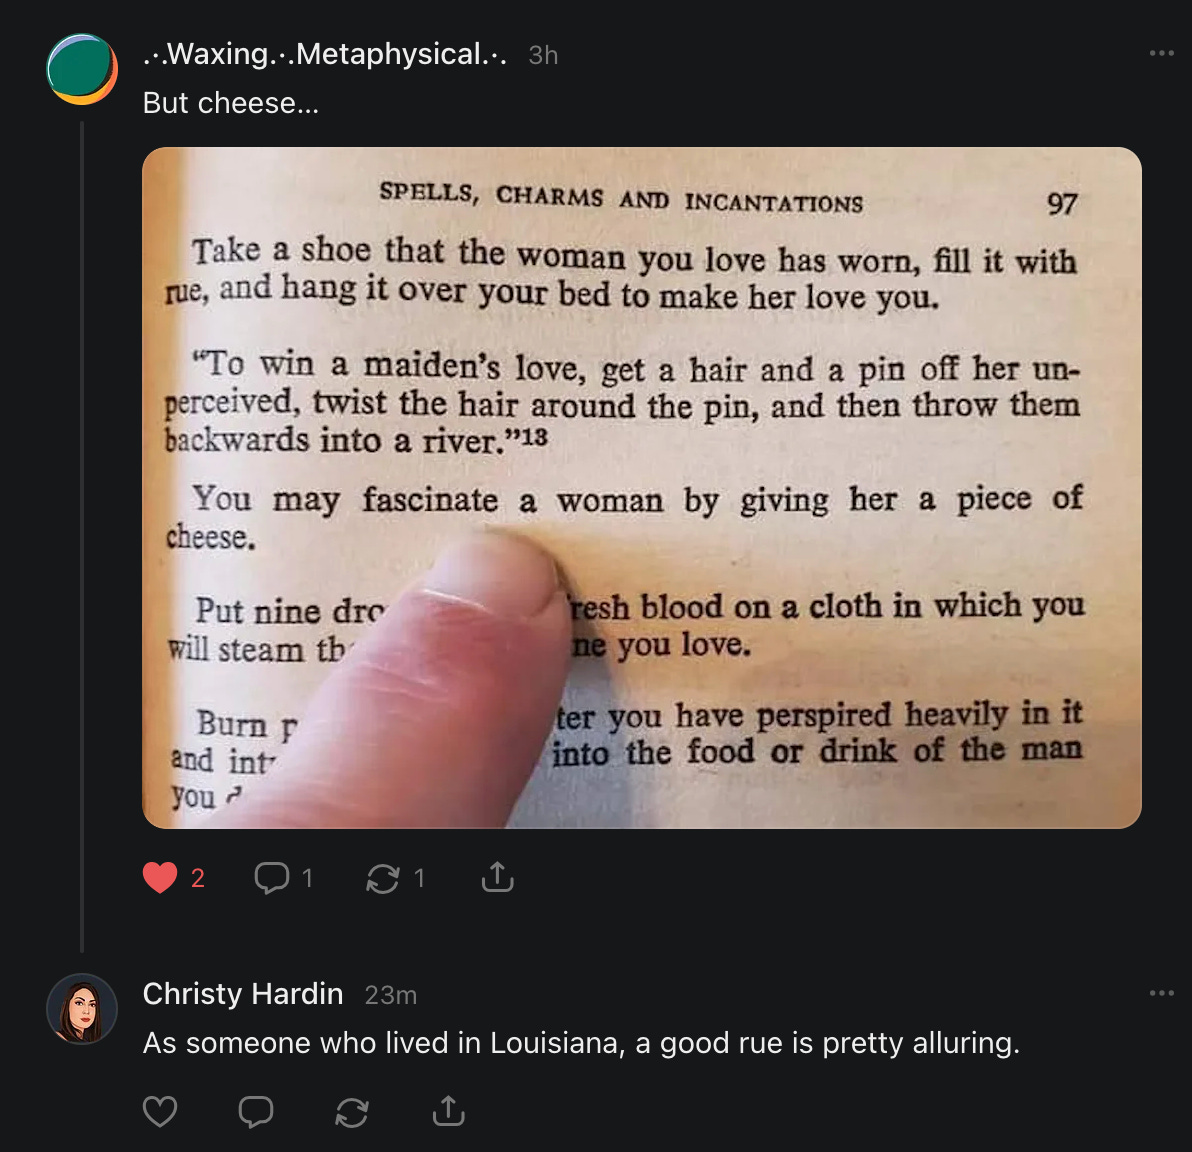
Task: Like Christy Hardin's reply
Action: point(160,1111)
